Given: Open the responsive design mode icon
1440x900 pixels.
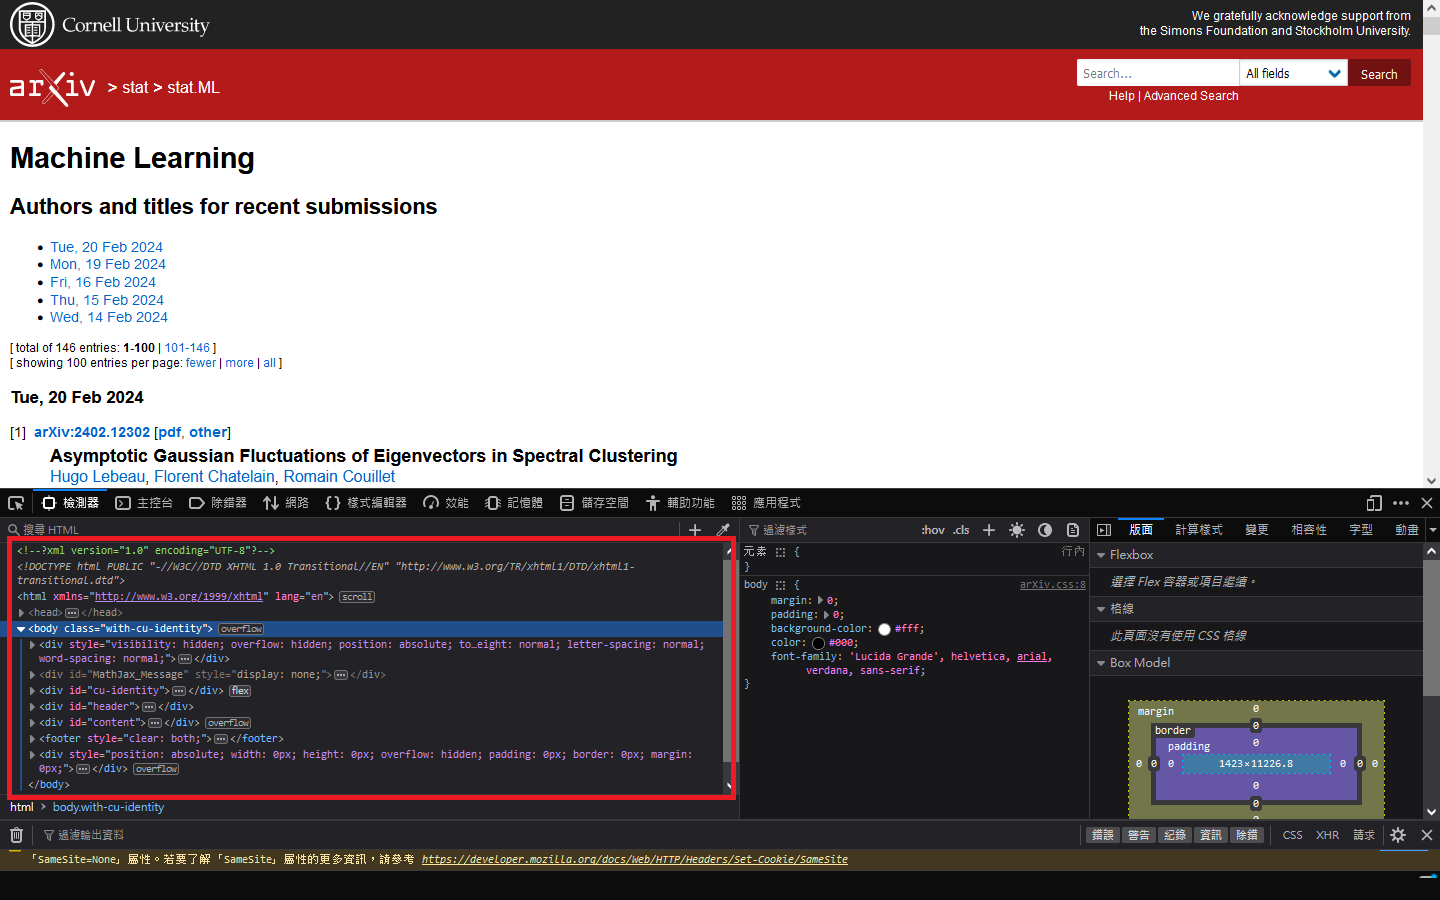Looking at the screenshot, I should (1374, 503).
